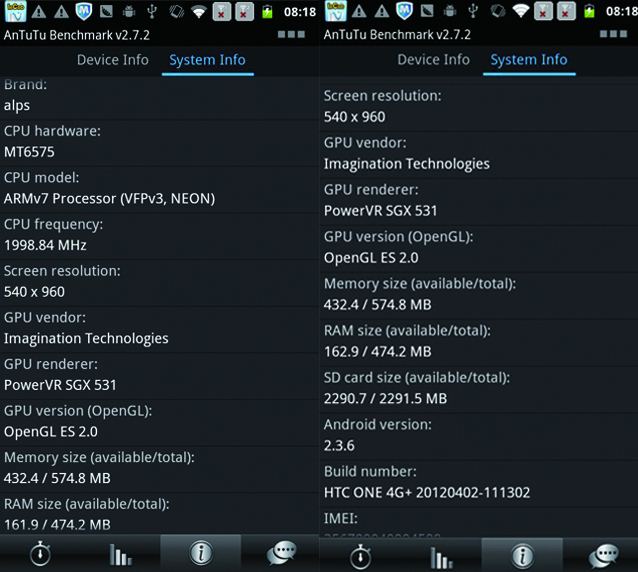Tap the AnTuTu notification icon in right status bar
Image resolution: width=638 pixels, height=572 pixels.
[x=336, y=11]
